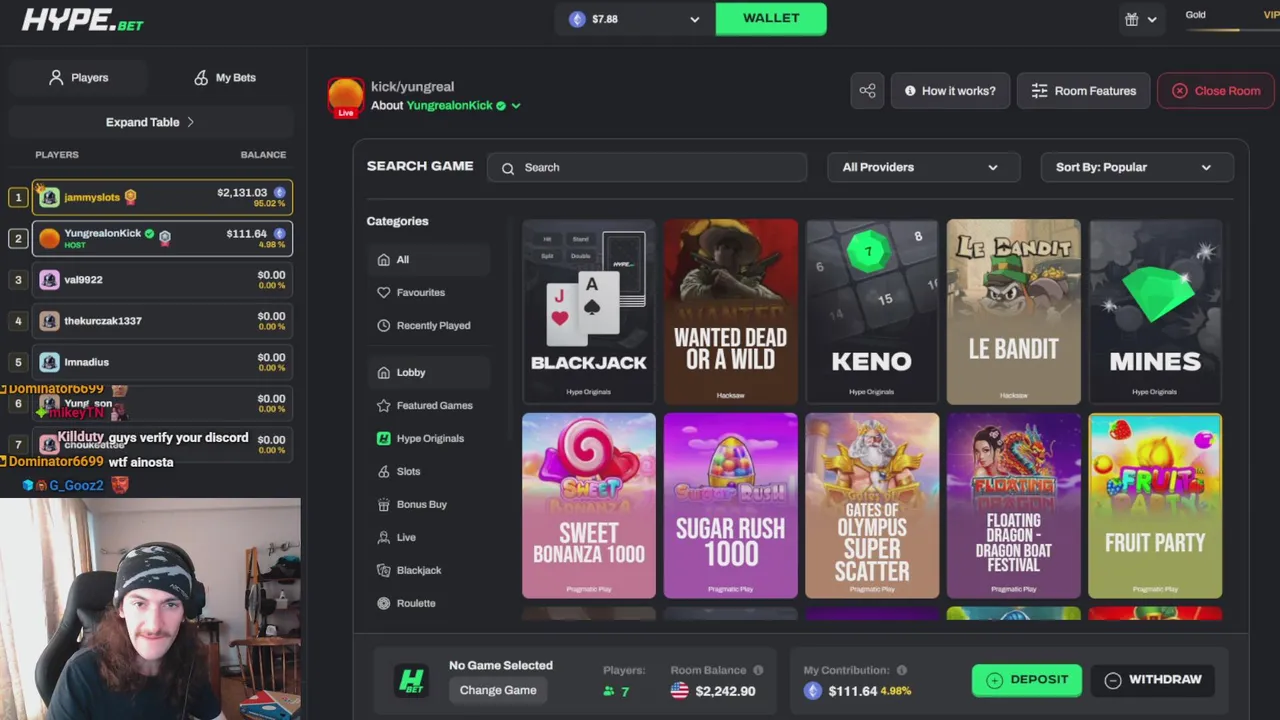Image resolution: width=1280 pixels, height=720 pixels.
Task: Open the Blackjack game tile
Action: (589, 312)
